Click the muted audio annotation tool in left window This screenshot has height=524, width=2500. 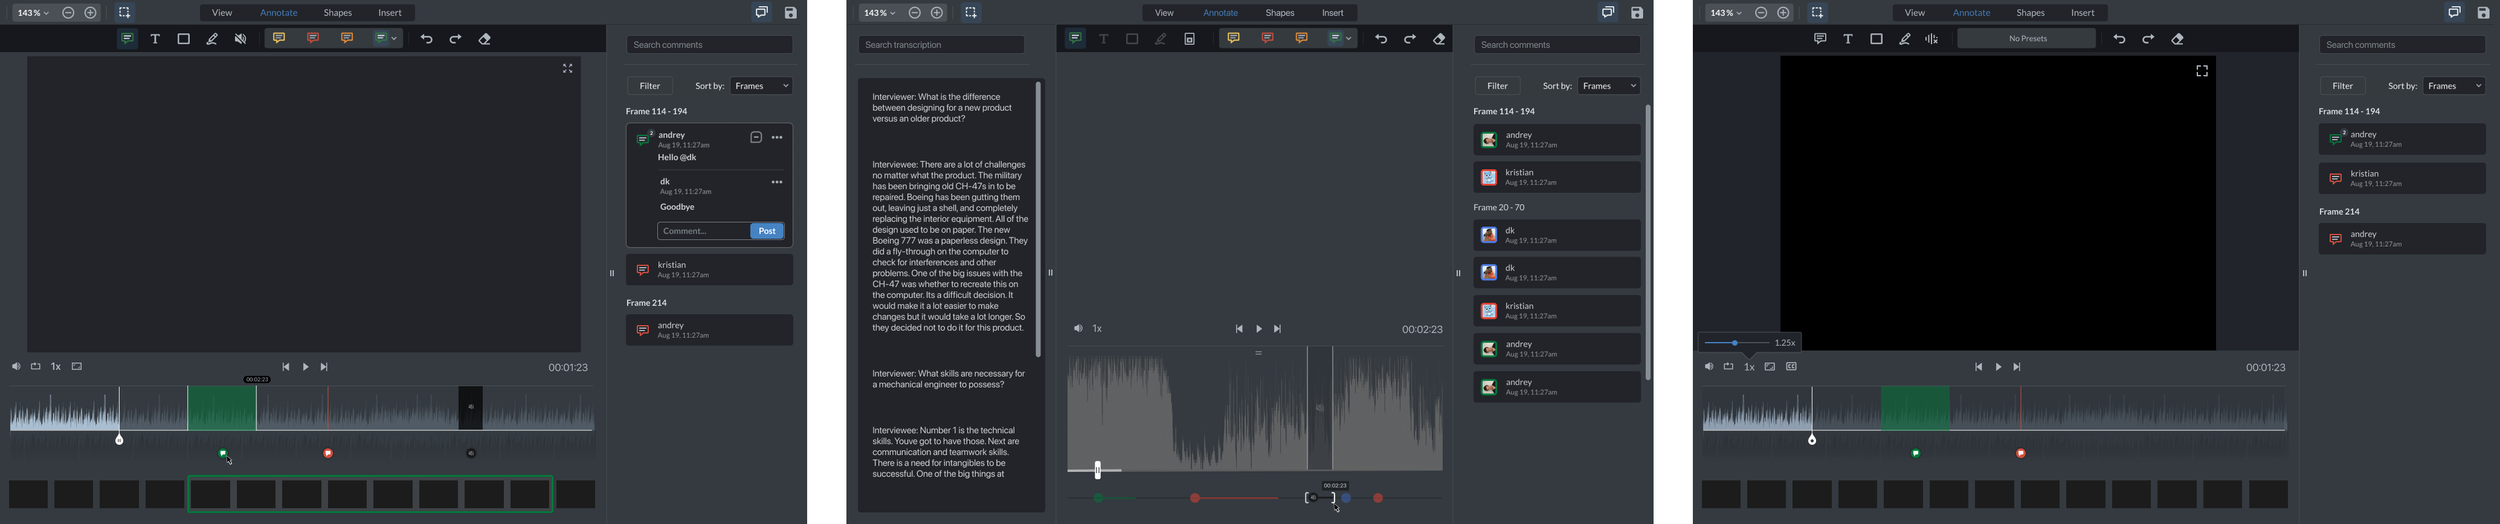(240, 39)
